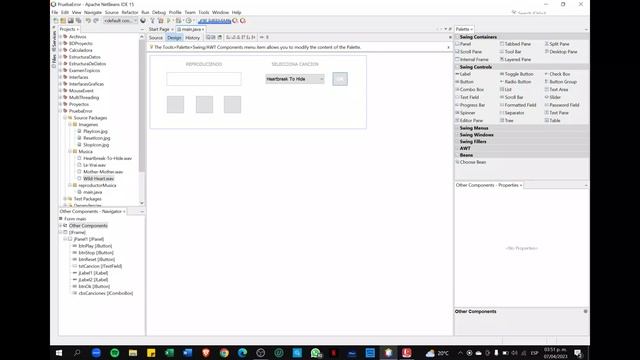The image size is (640, 360).
Task: Open the configuration dropdown in toolbar
Action: 120,21
